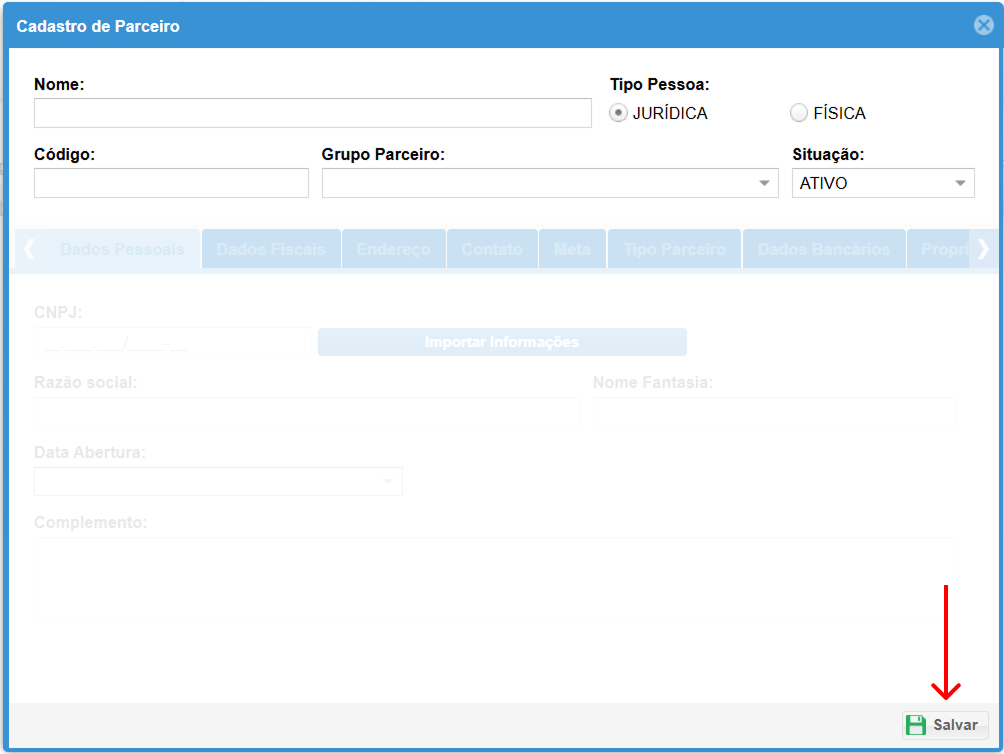1004x754 pixels.
Task: Click the Salvar button with the floppy disk icon
Action: 944,725
